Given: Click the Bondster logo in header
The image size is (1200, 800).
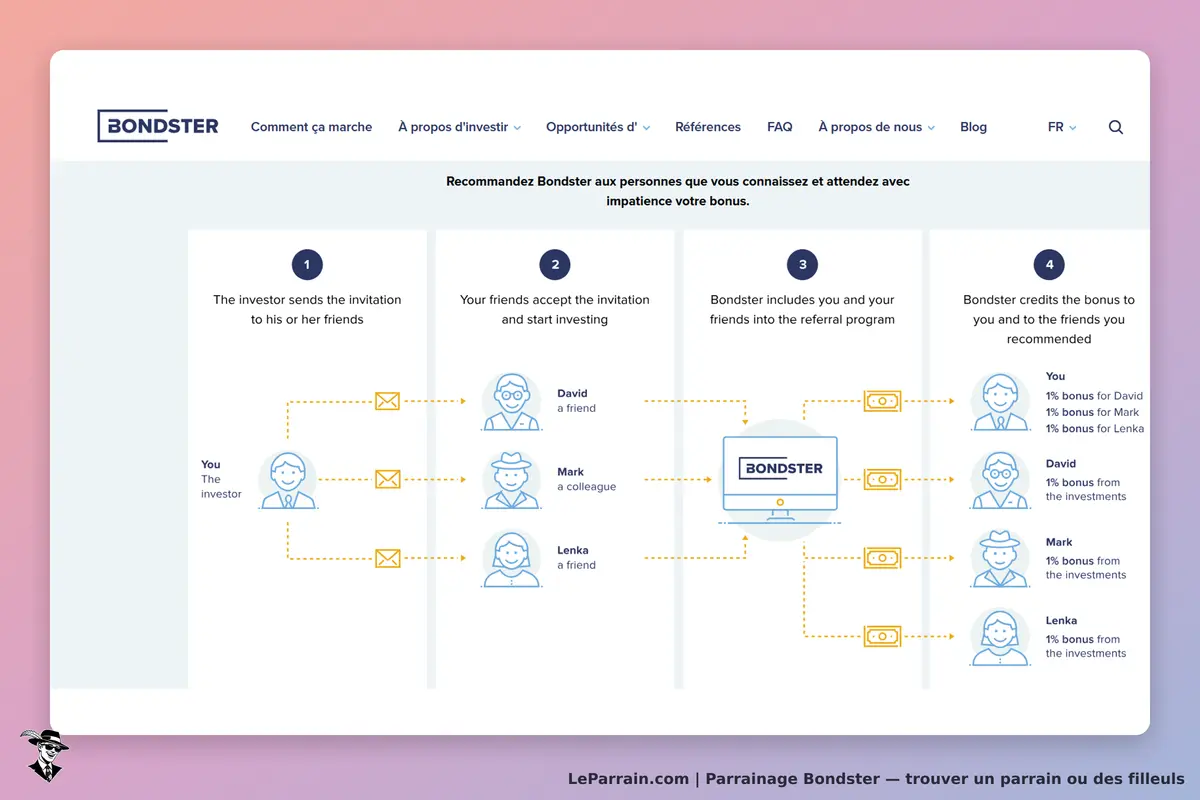Looking at the screenshot, I should click(x=158, y=126).
